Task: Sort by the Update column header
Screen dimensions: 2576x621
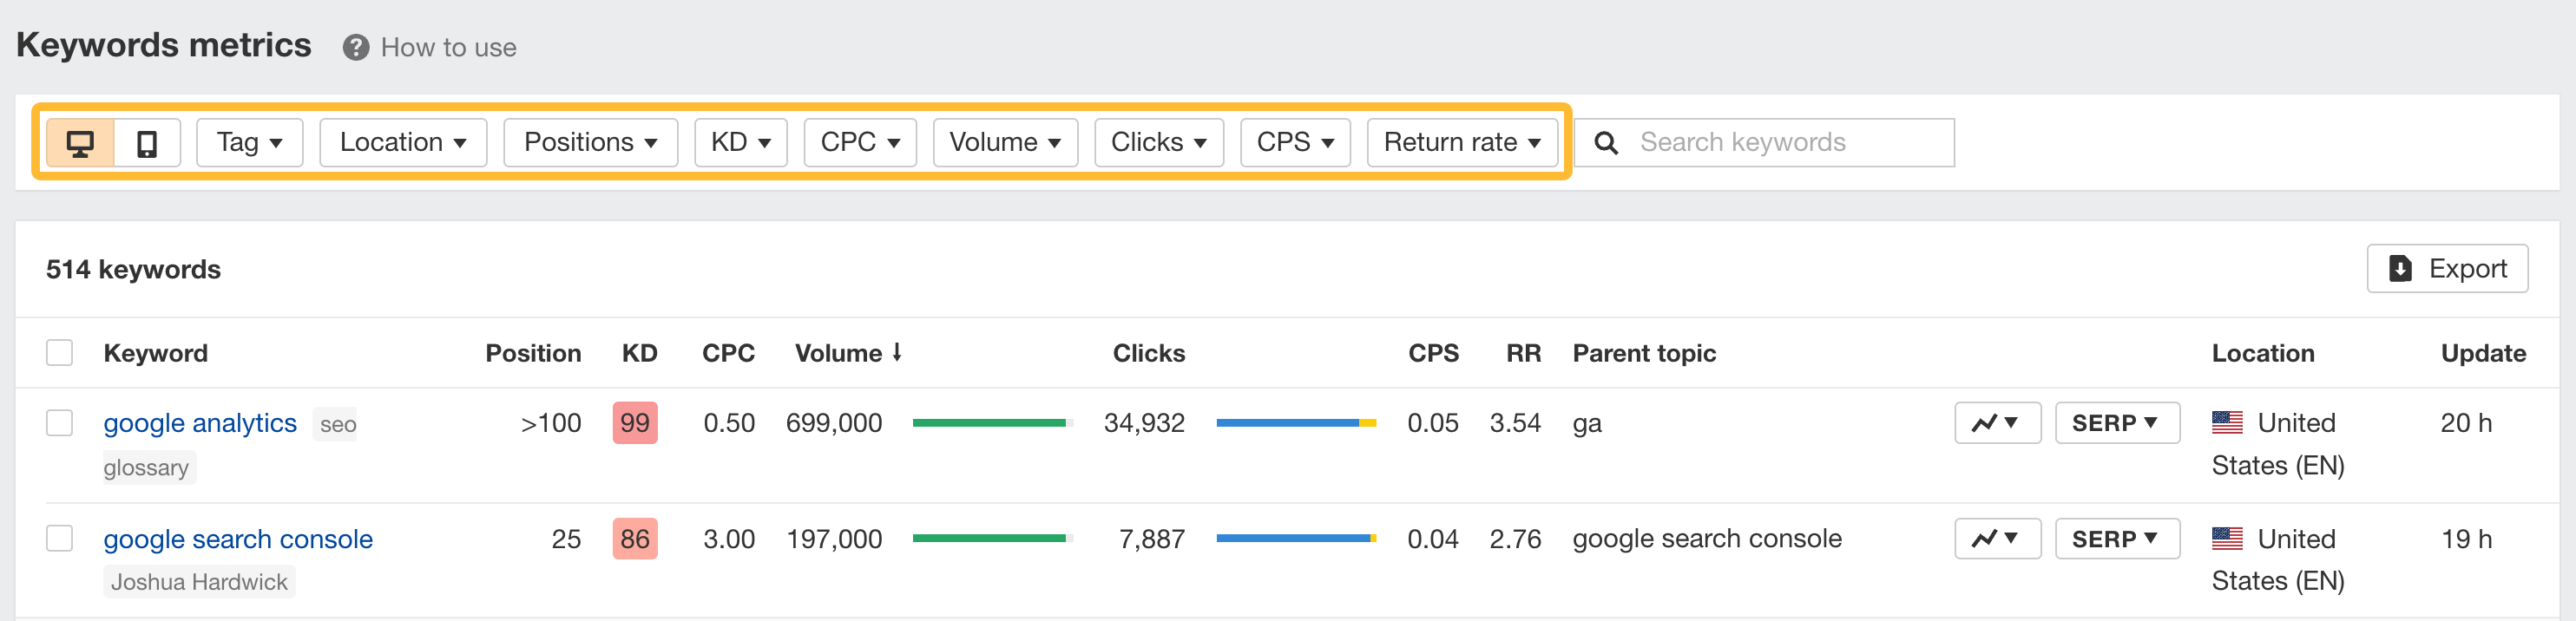Action: [2483, 353]
